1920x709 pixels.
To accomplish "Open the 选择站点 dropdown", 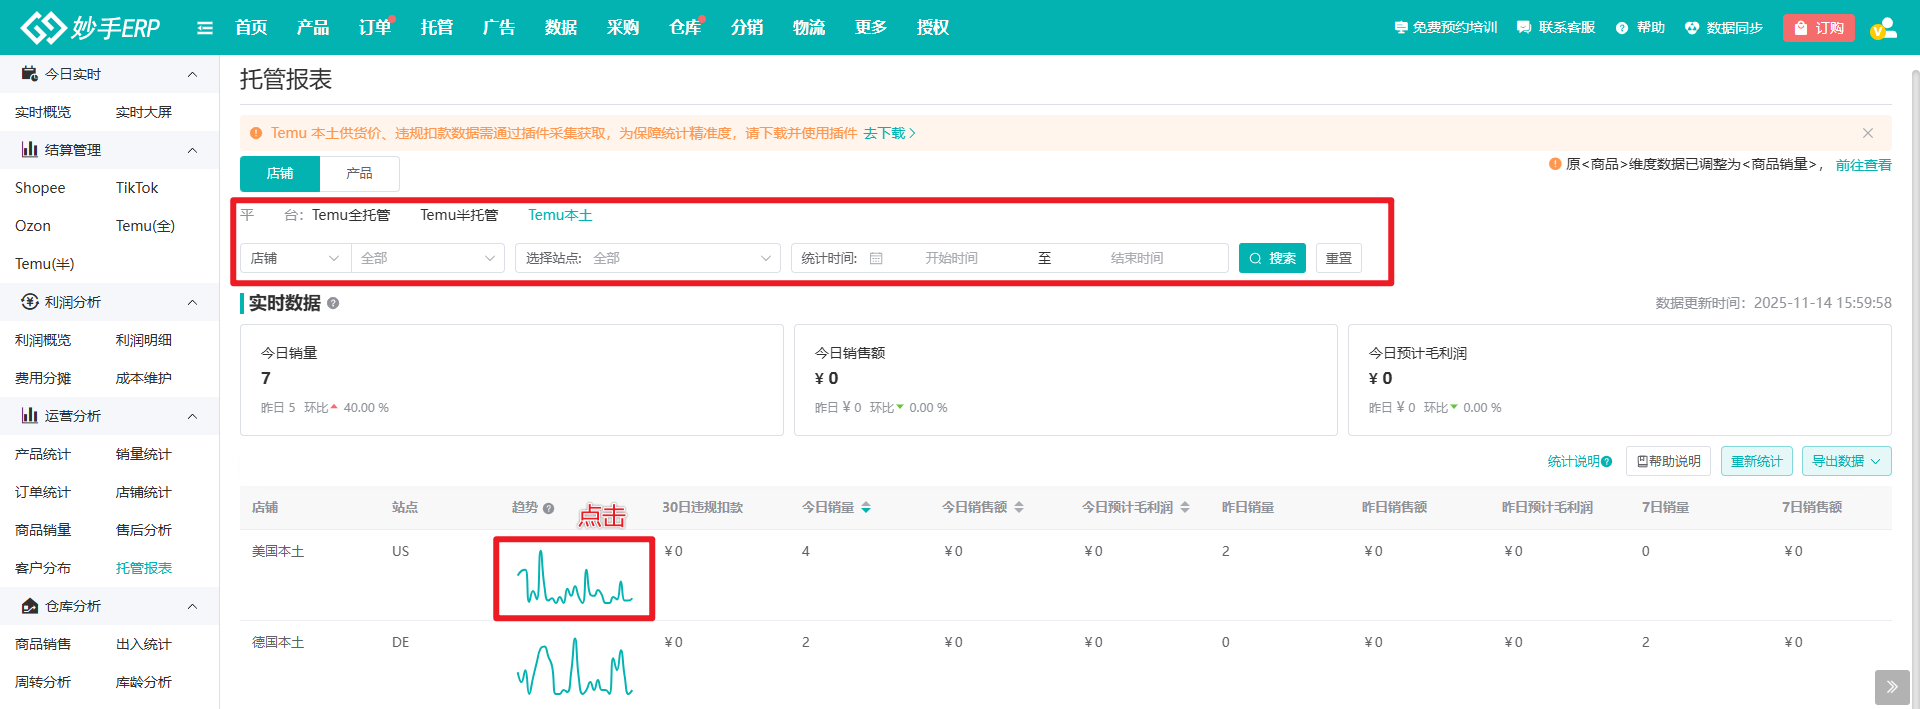I will (648, 258).
